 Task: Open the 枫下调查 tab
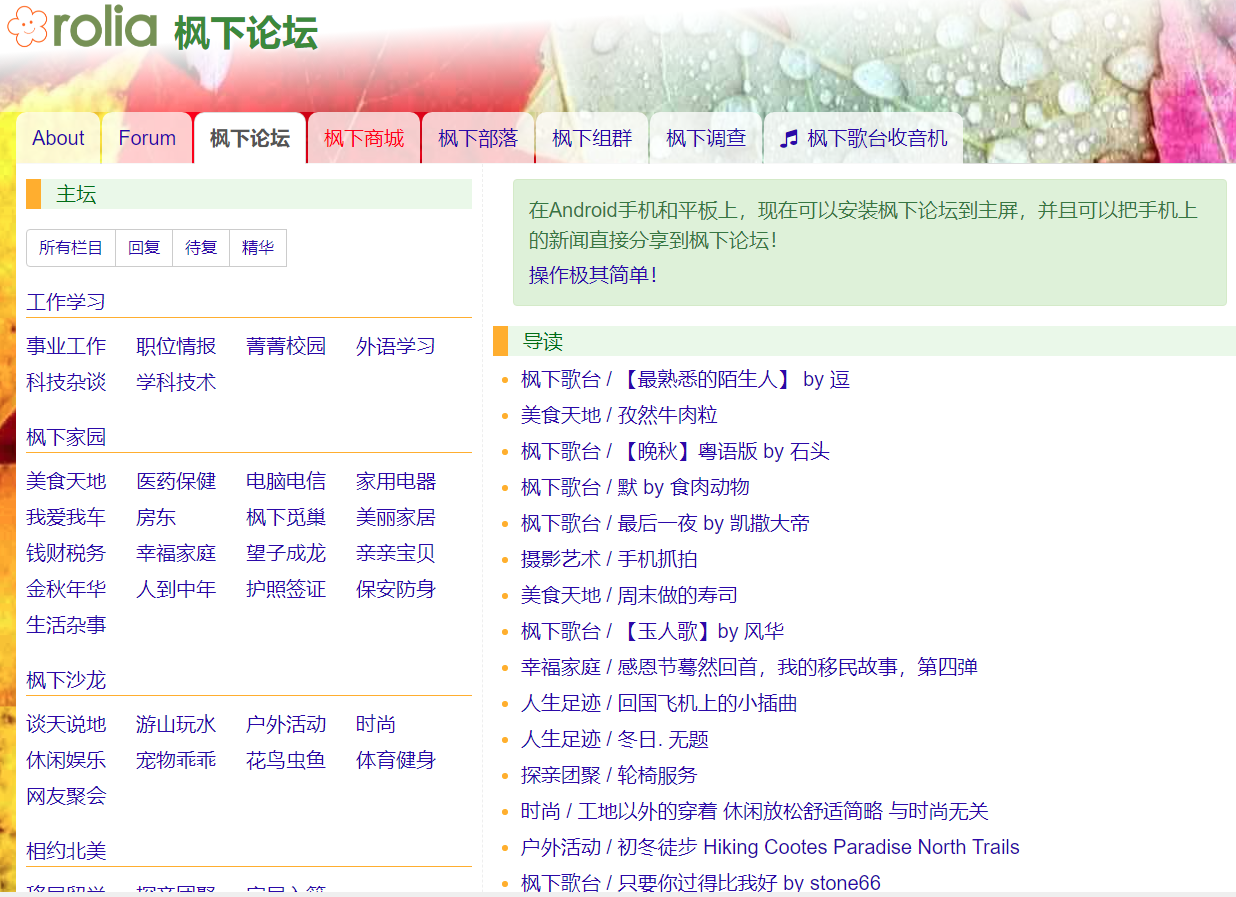706,138
